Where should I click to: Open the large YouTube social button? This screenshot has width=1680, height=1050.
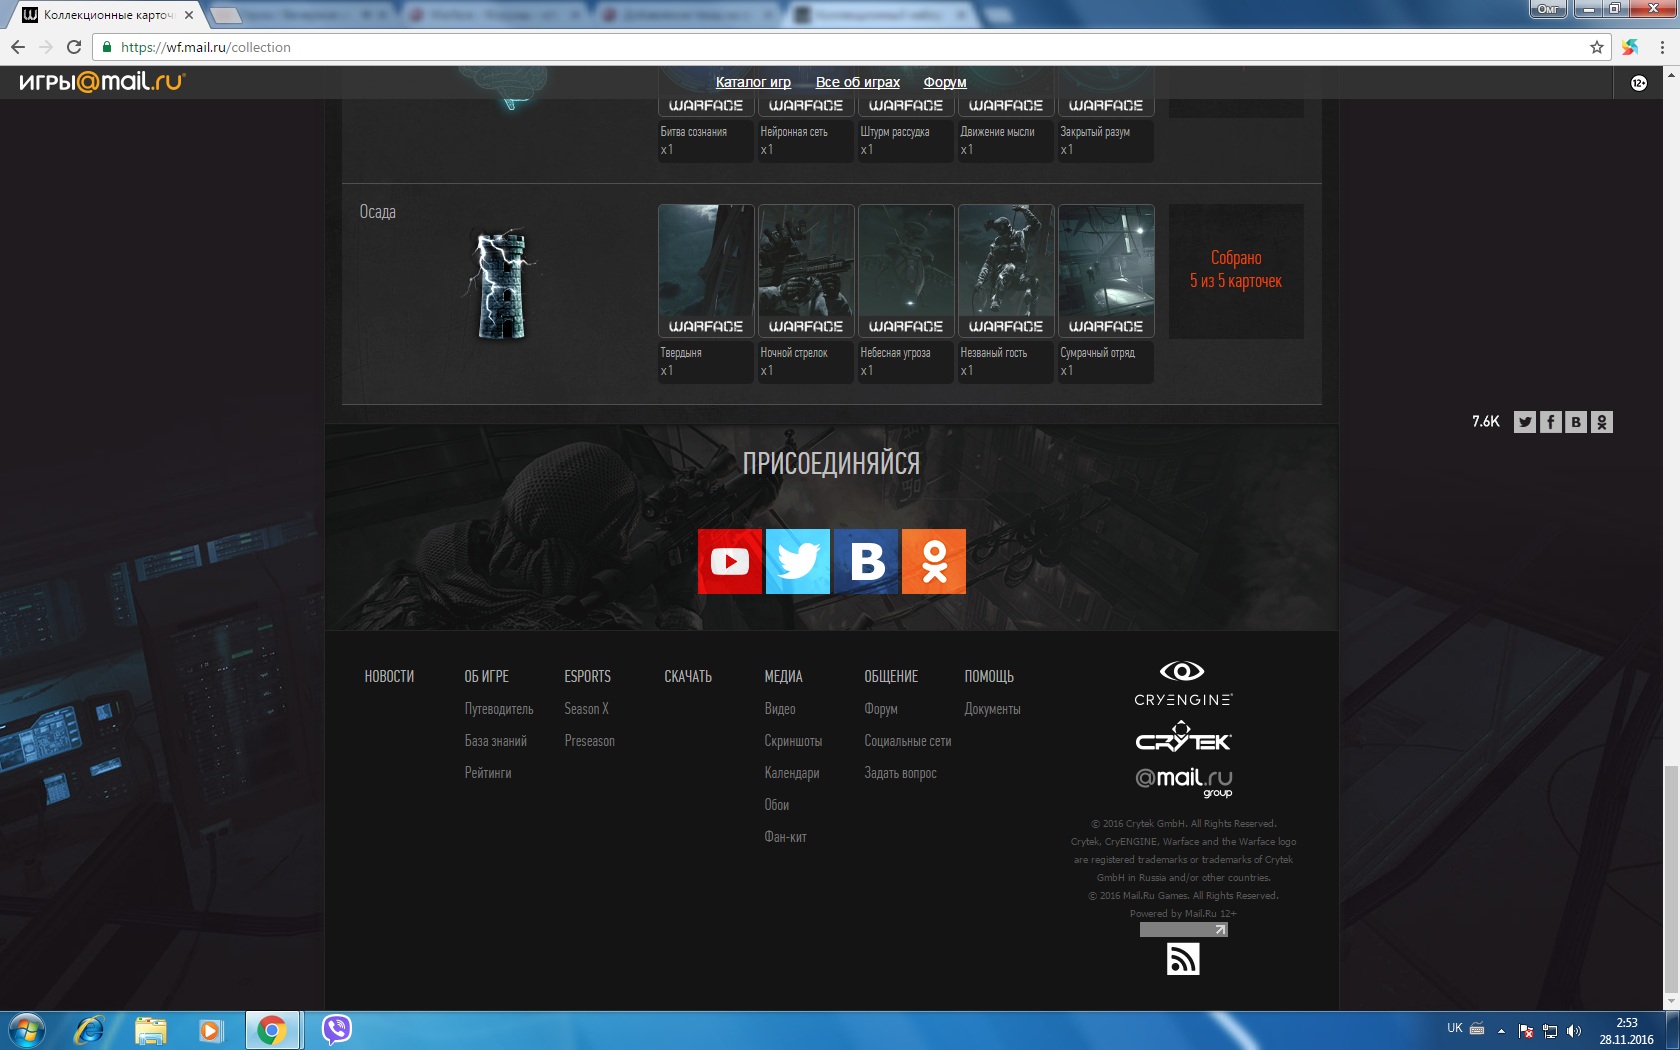tap(730, 561)
